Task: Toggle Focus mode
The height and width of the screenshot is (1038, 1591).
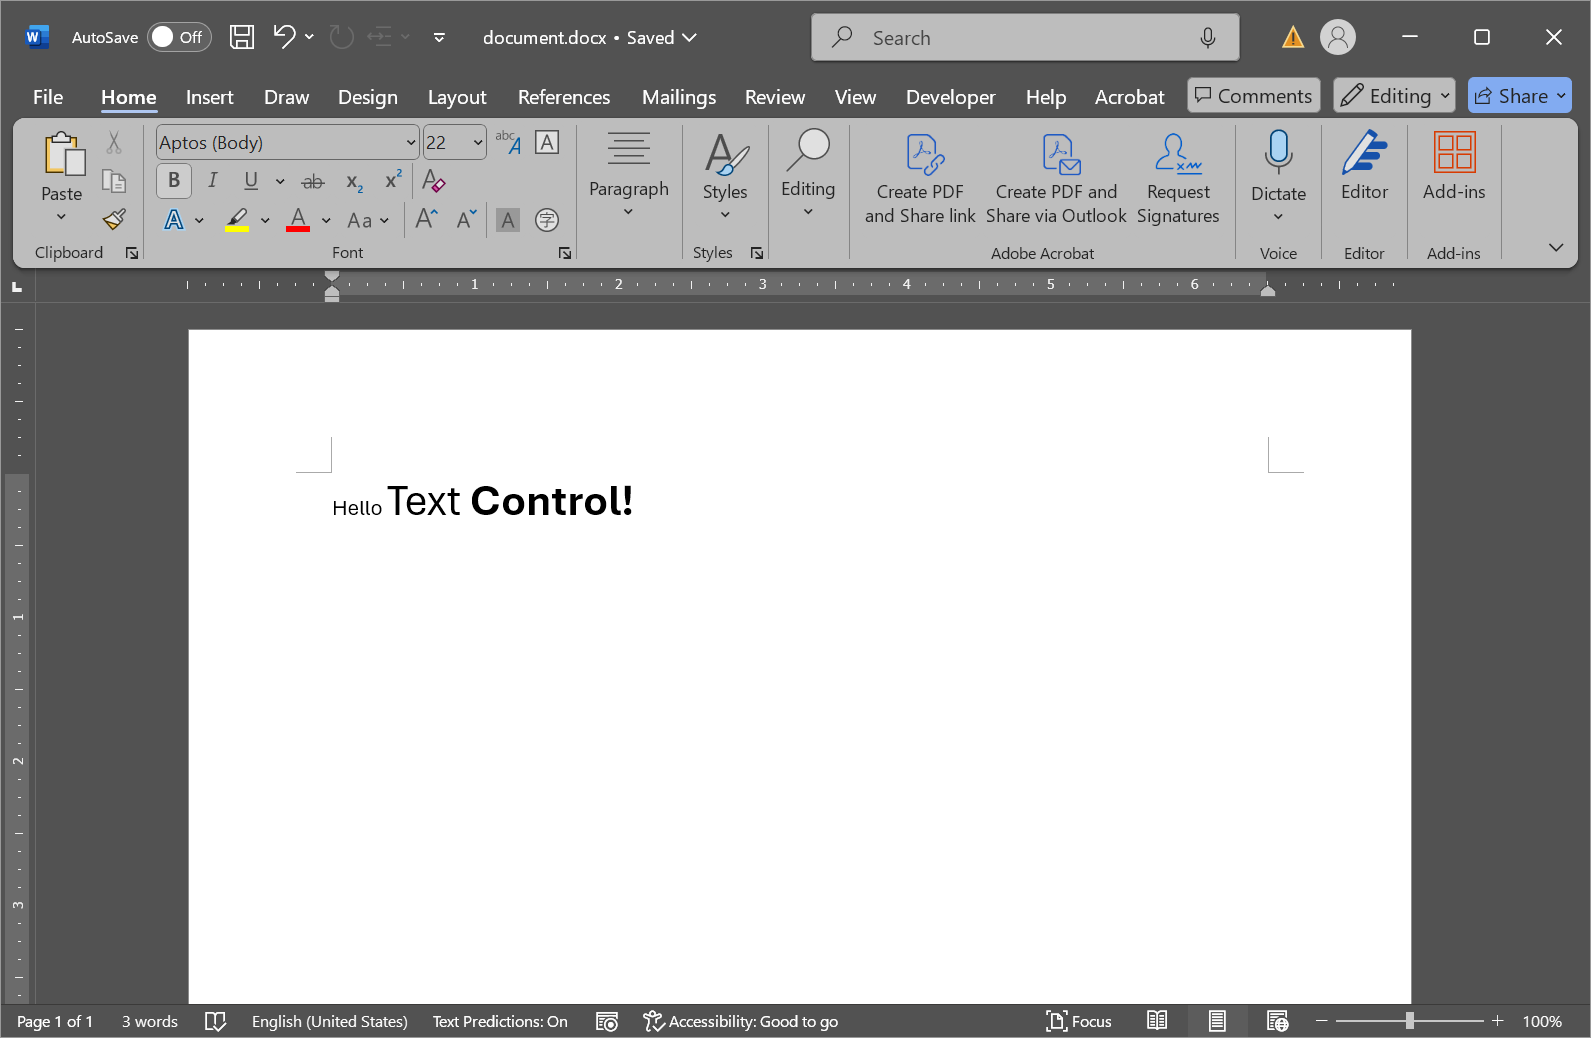Action: click(x=1079, y=1021)
